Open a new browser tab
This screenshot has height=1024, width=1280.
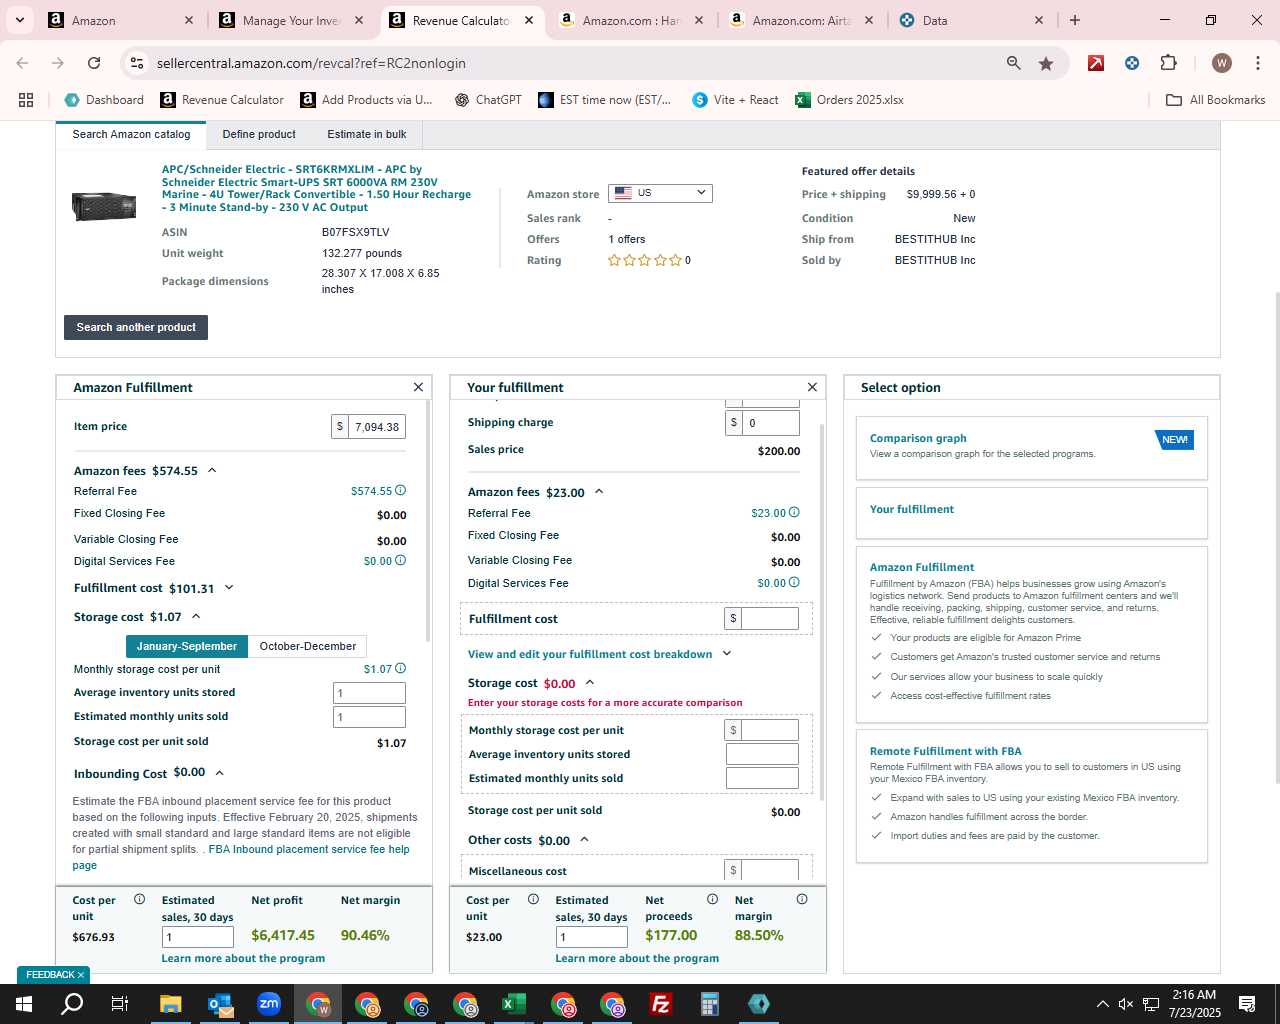point(1075,20)
